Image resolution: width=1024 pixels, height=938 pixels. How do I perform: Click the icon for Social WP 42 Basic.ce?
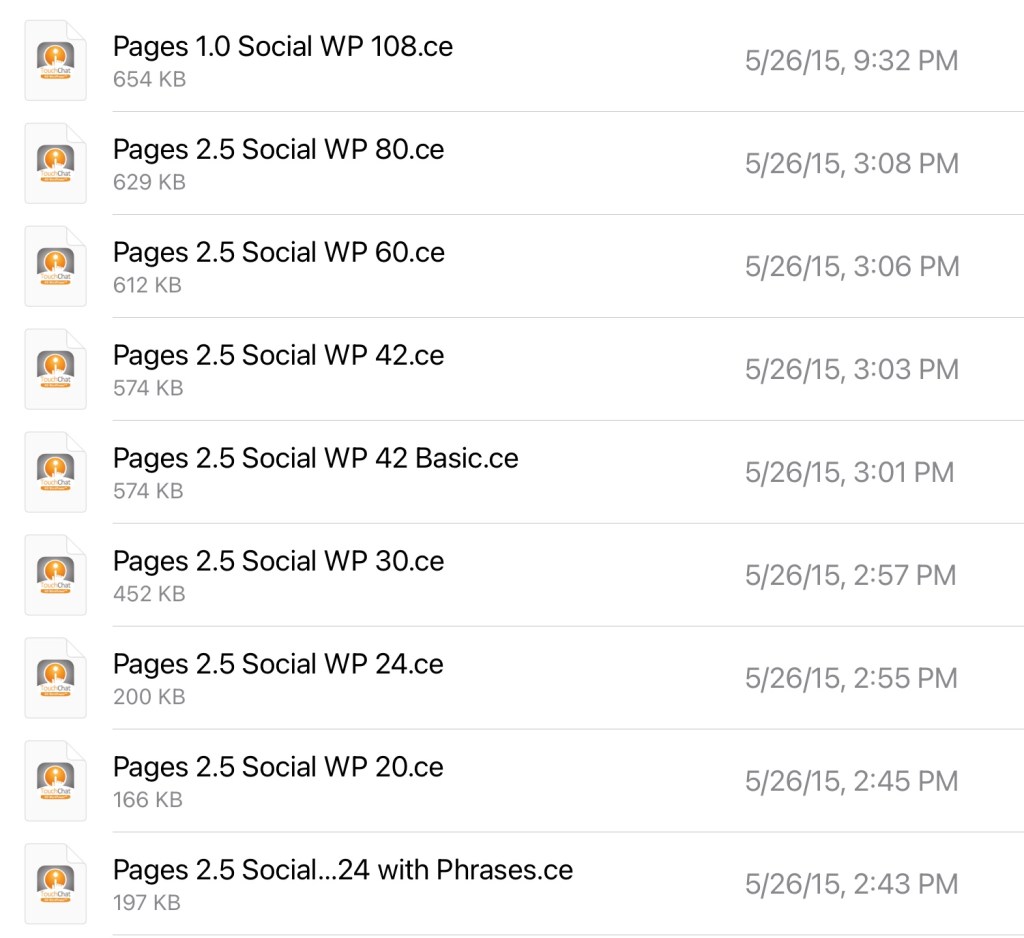55,473
